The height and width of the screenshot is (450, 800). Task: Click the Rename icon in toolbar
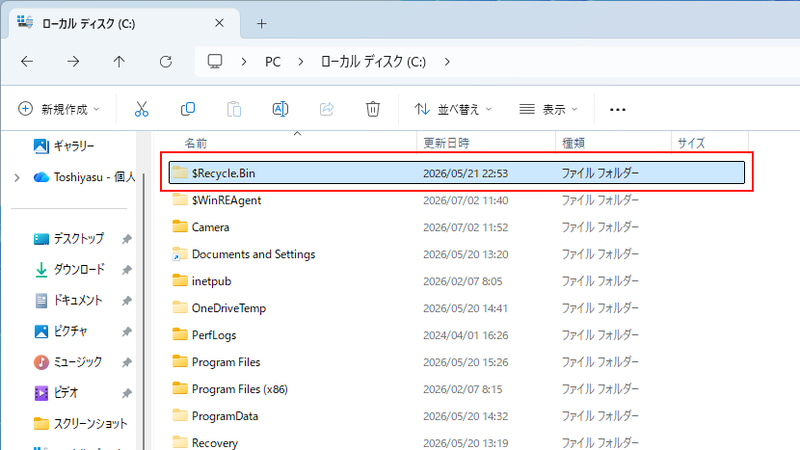coord(280,109)
